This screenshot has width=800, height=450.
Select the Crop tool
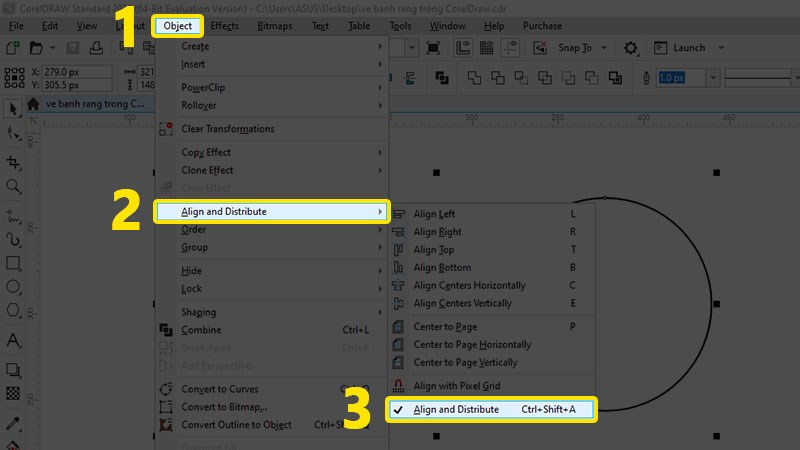click(13, 162)
